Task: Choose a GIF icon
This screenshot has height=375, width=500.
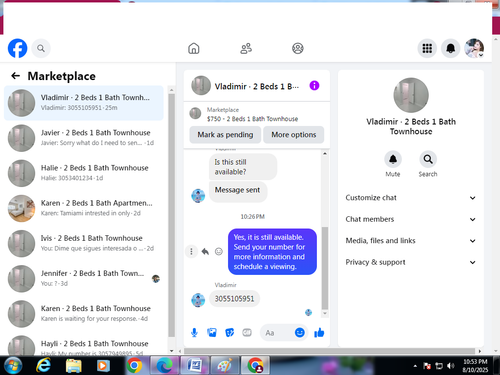Action: pos(247,332)
